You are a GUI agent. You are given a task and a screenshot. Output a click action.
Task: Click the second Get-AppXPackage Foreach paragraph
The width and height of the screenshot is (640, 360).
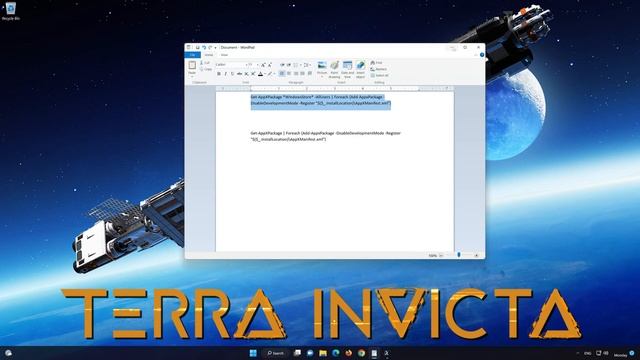click(x=326, y=136)
